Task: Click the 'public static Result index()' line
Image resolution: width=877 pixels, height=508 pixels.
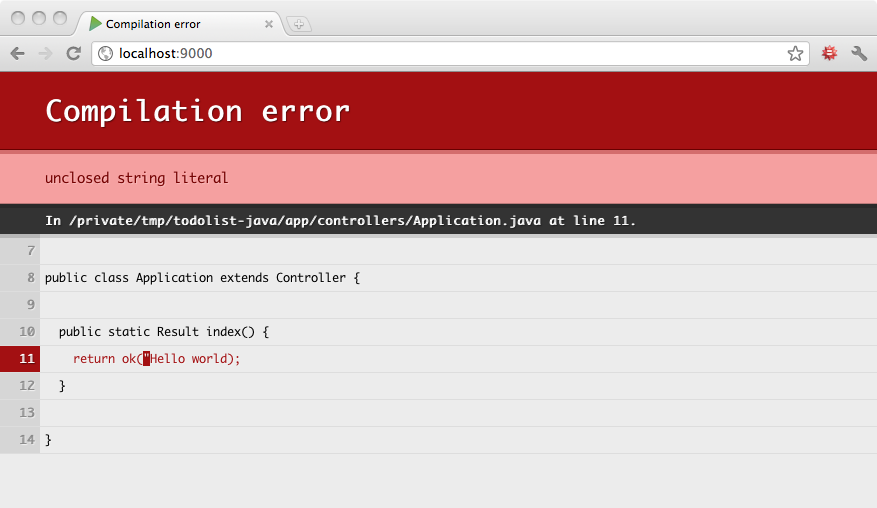Action: point(164,331)
